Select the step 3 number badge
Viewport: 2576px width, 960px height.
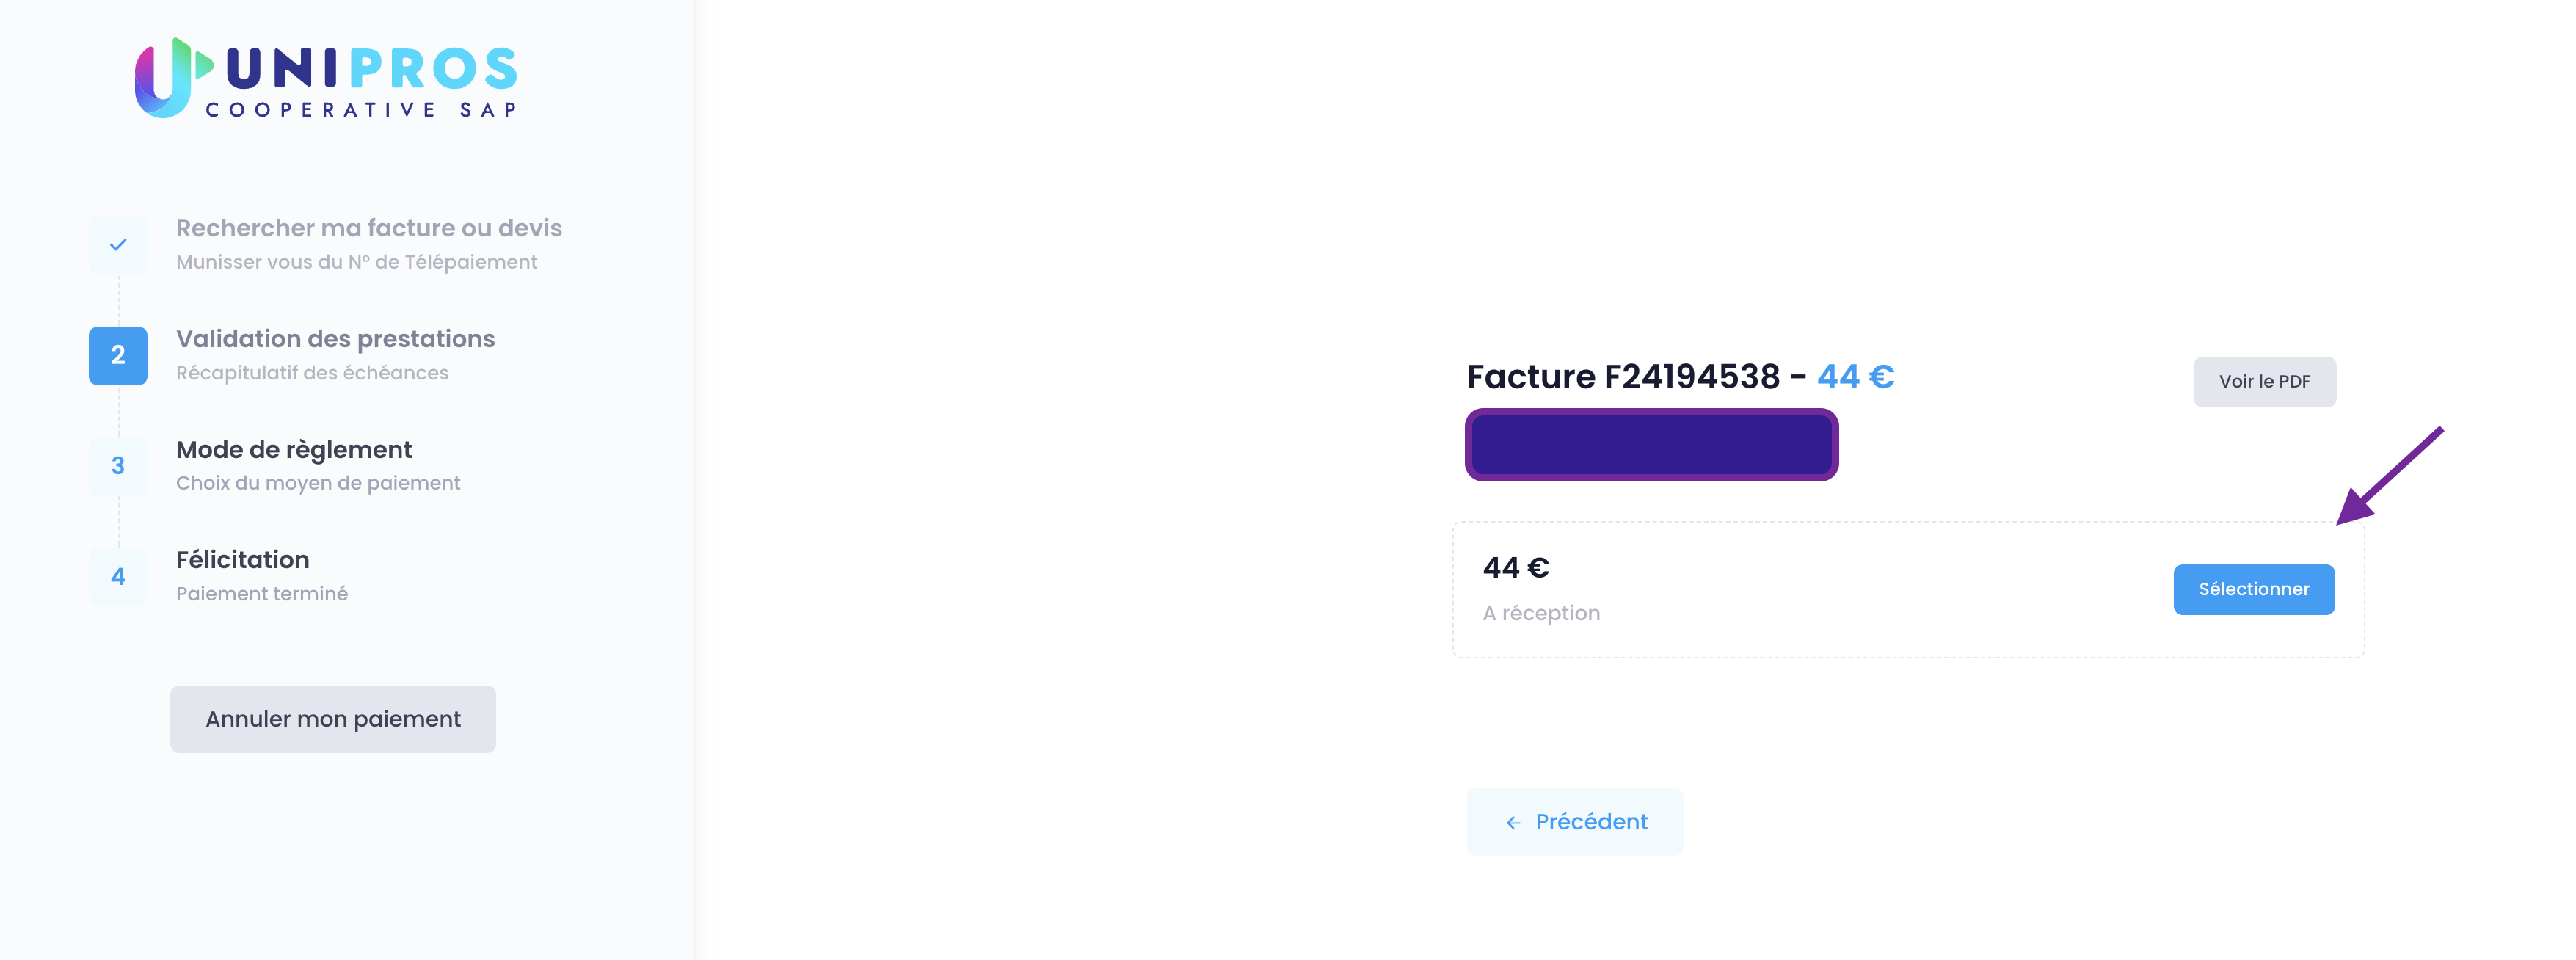click(118, 466)
